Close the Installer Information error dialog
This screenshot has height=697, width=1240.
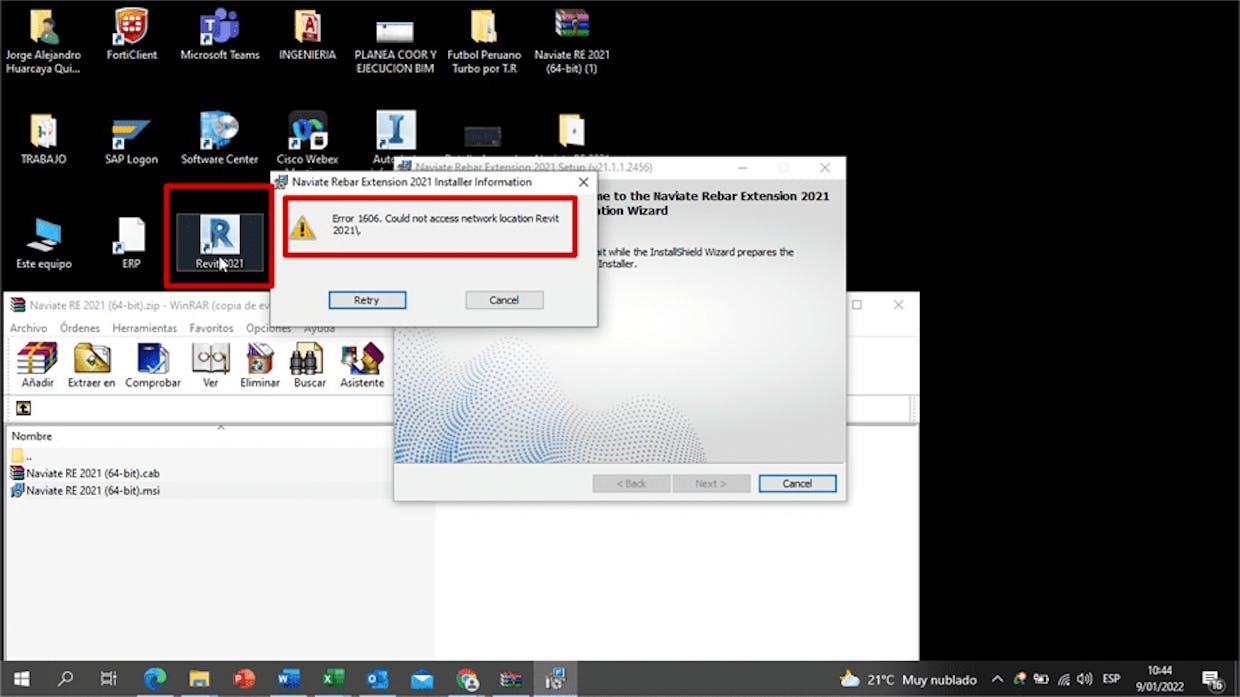[x=583, y=182]
